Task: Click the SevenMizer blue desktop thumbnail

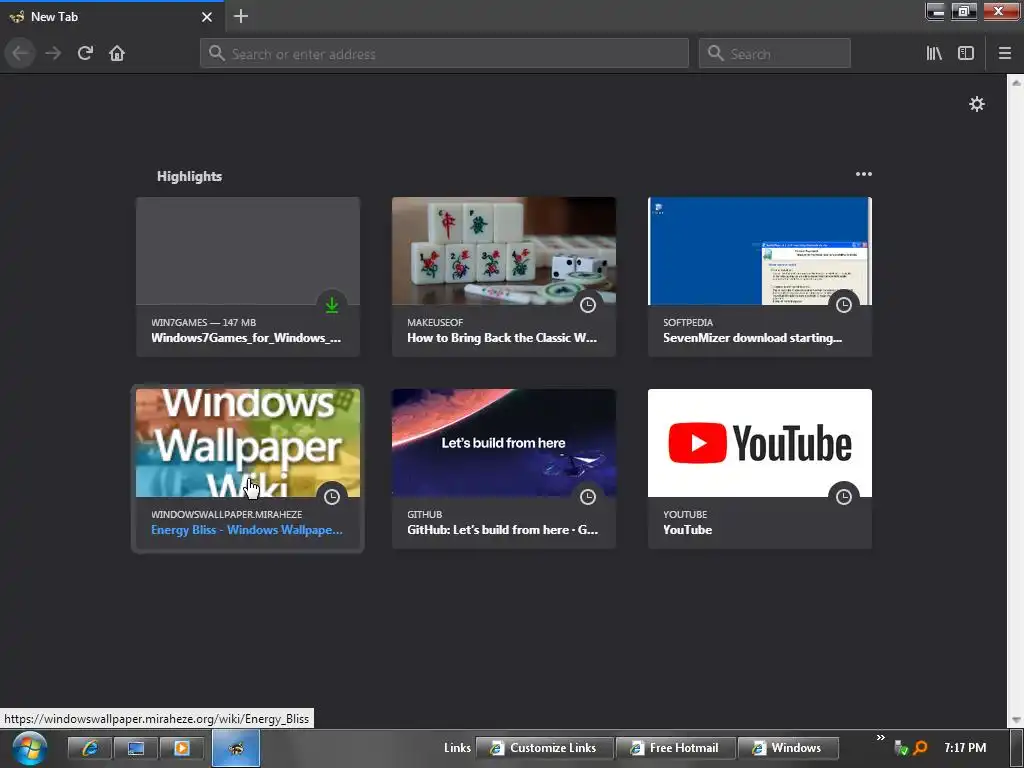Action: [760, 251]
